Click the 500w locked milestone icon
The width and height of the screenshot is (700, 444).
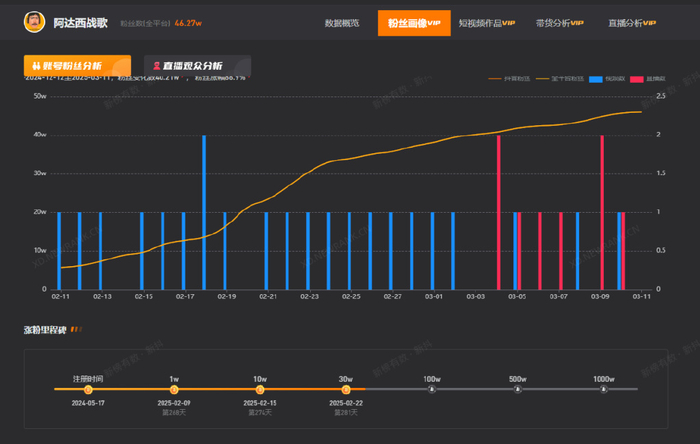point(517,390)
